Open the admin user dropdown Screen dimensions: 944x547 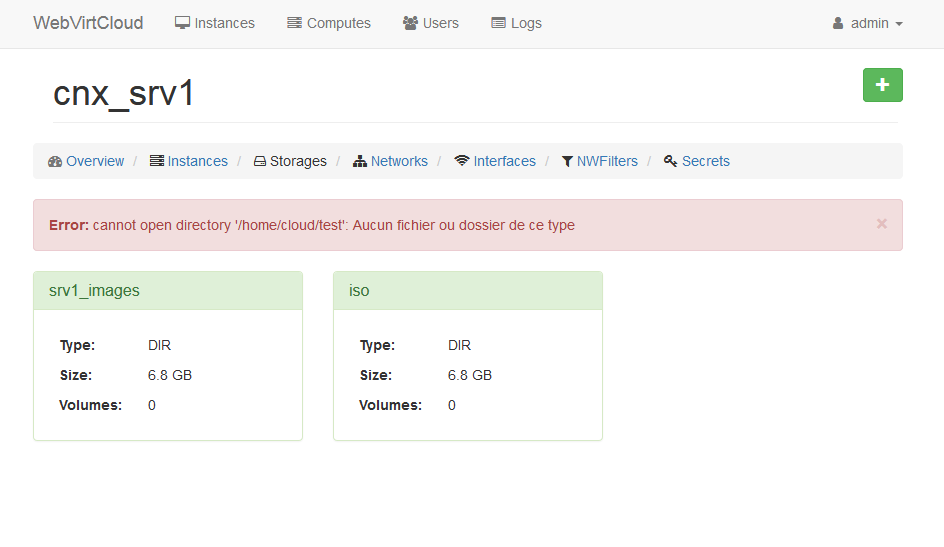(x=868, y=23)
